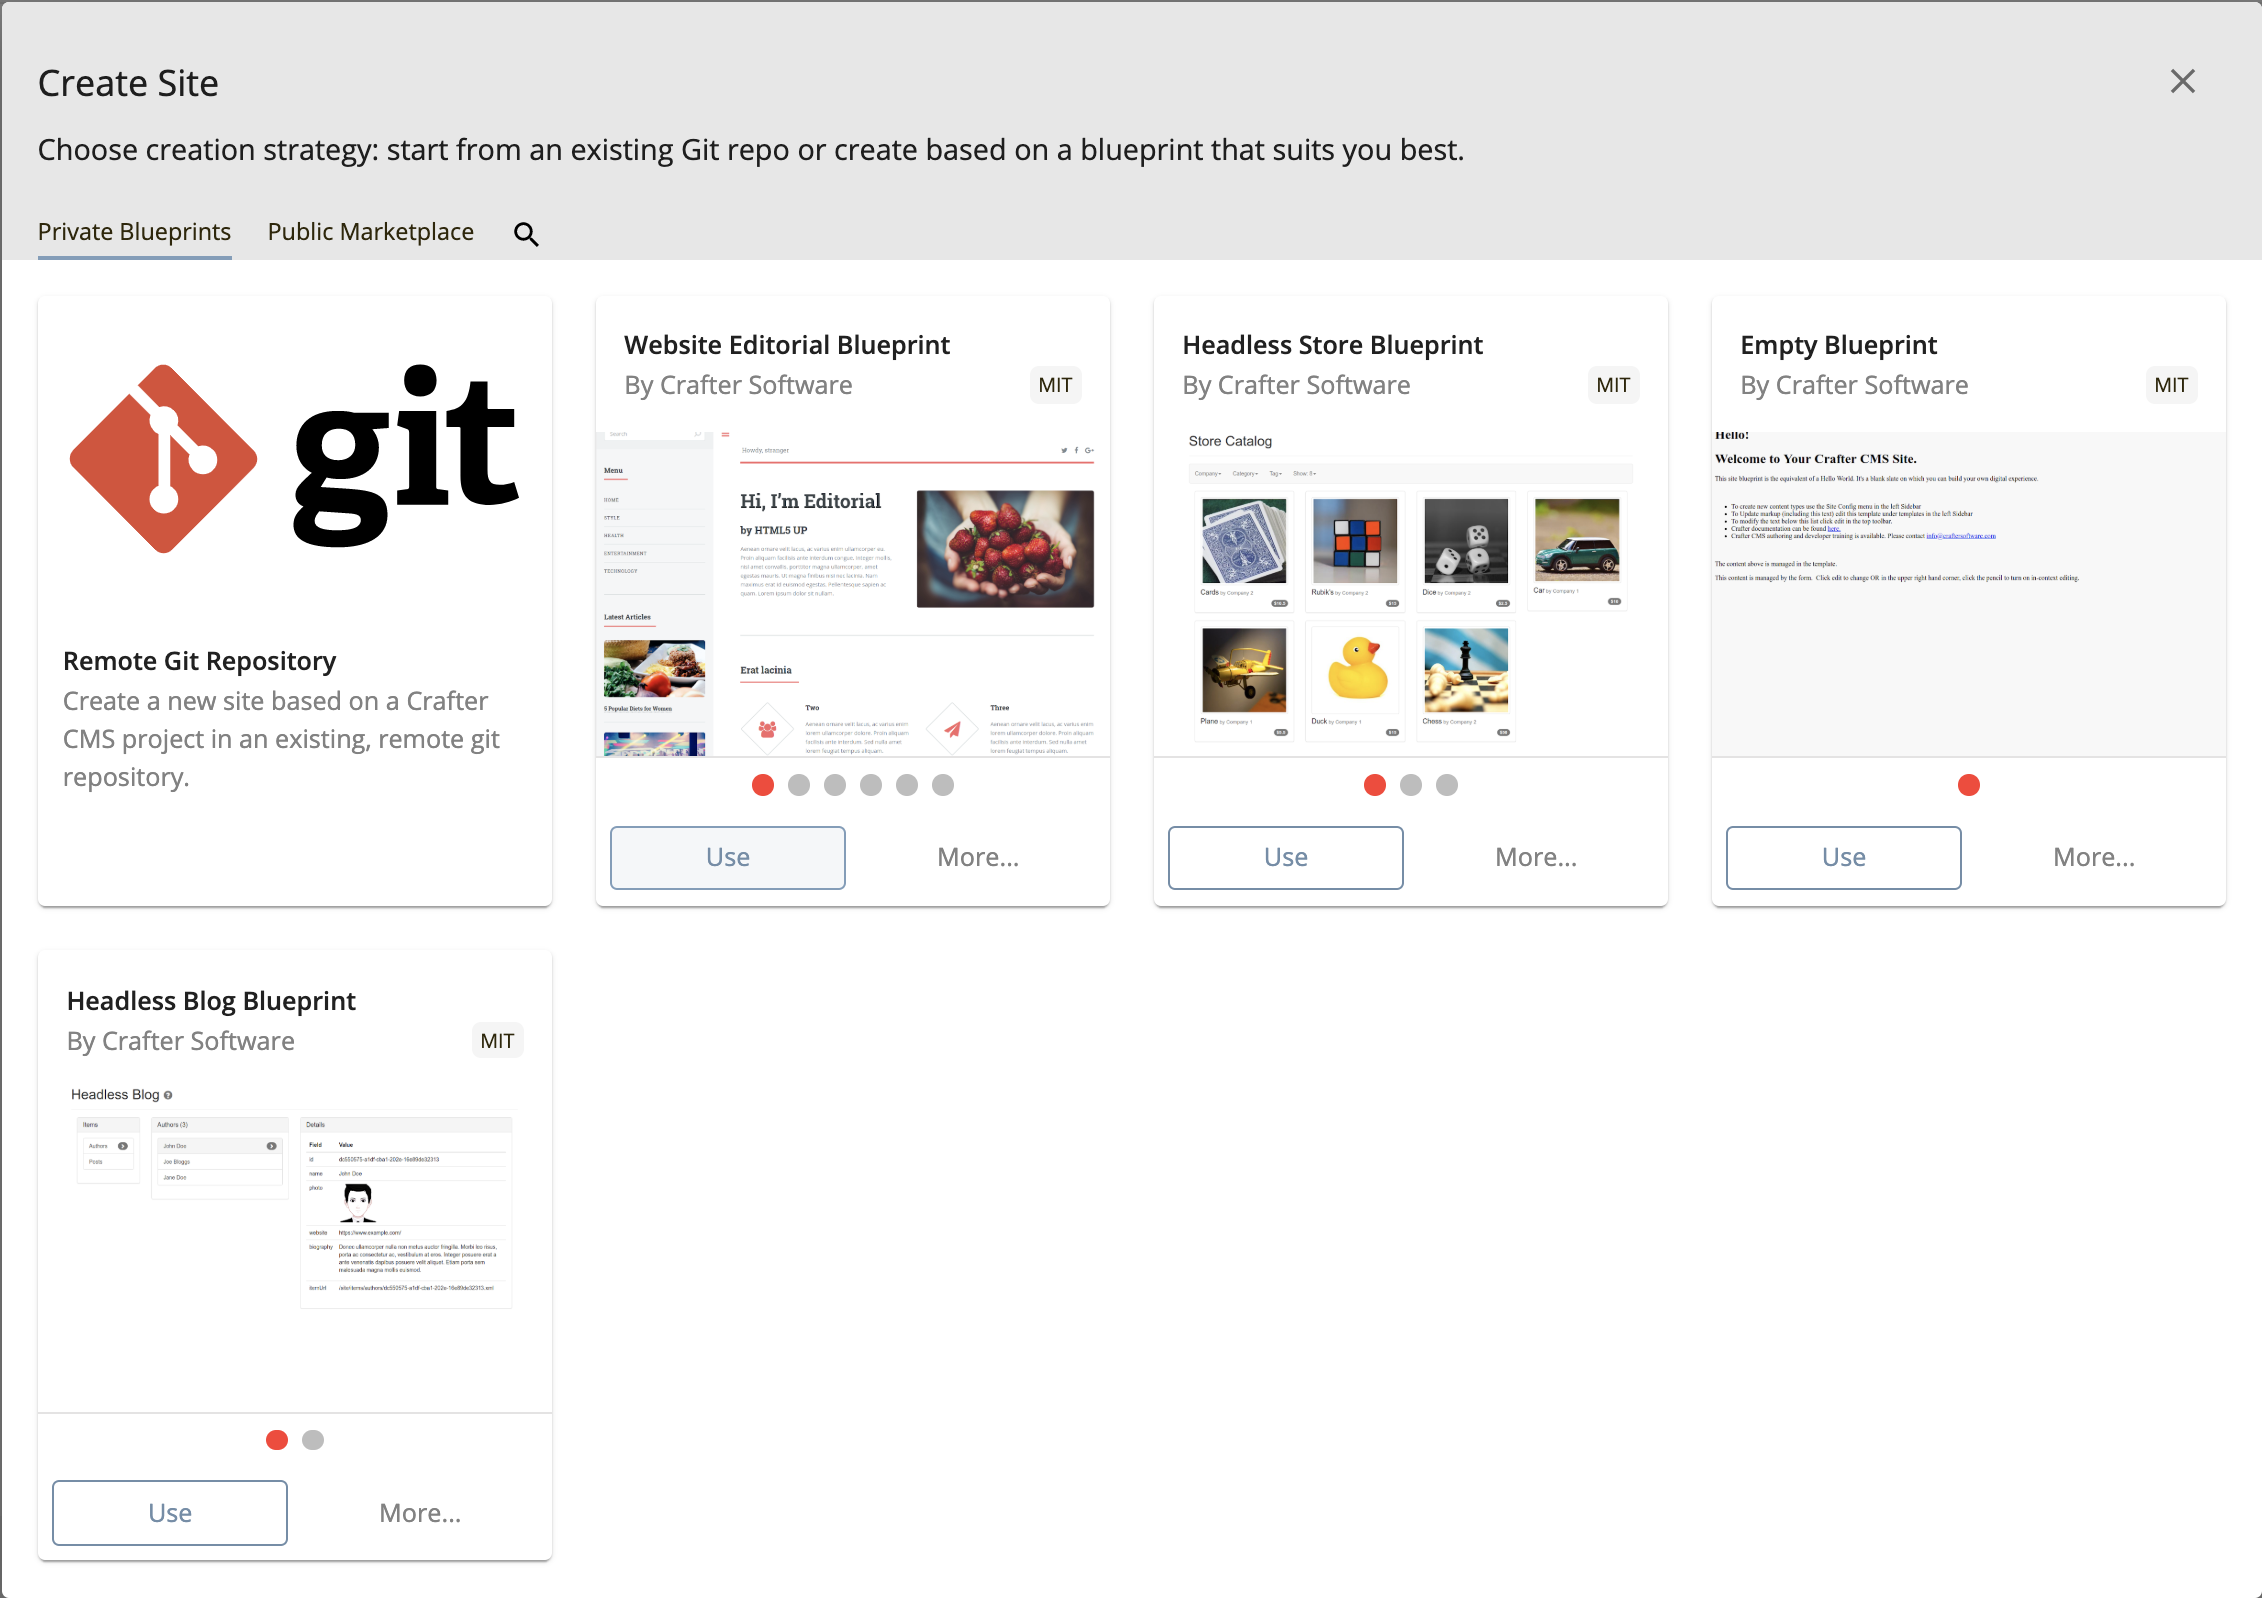Click the Website Editorial preview screenshot
The image size is (2262, 1598).
[x=853, y=594]
